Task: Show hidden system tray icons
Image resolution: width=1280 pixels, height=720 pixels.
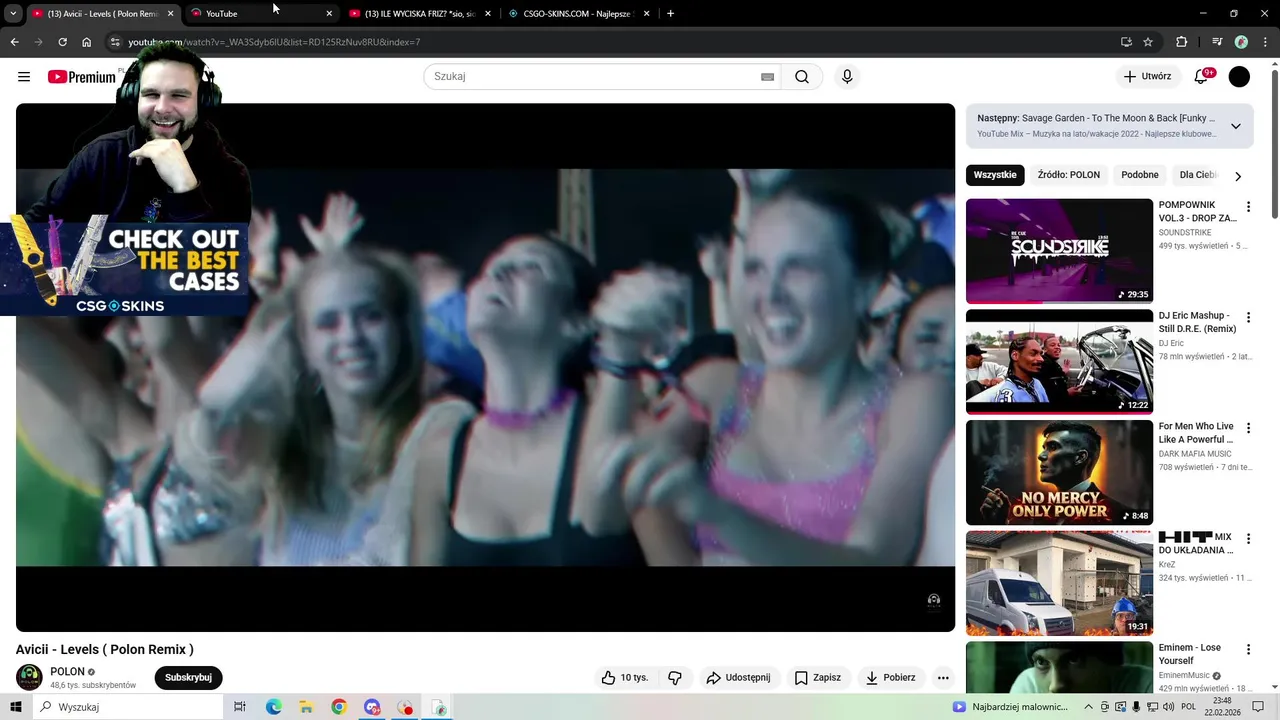Action: (x=1089, y=707)
